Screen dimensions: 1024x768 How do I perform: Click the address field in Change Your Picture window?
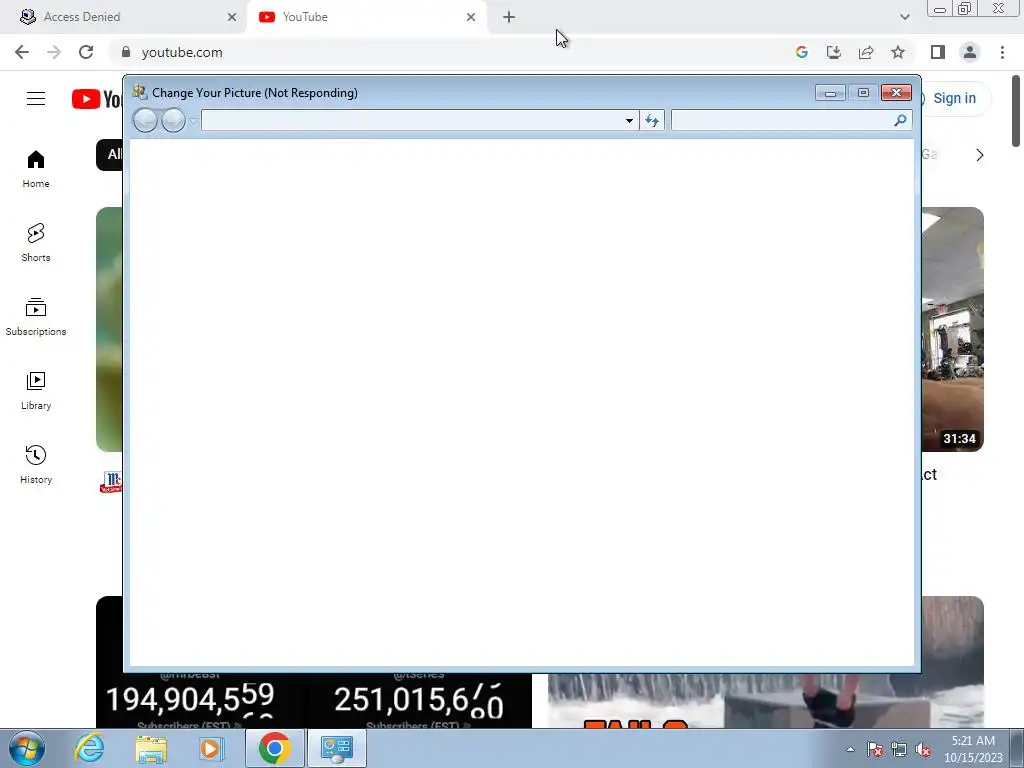pyautogui.click(x=412, y=120)
